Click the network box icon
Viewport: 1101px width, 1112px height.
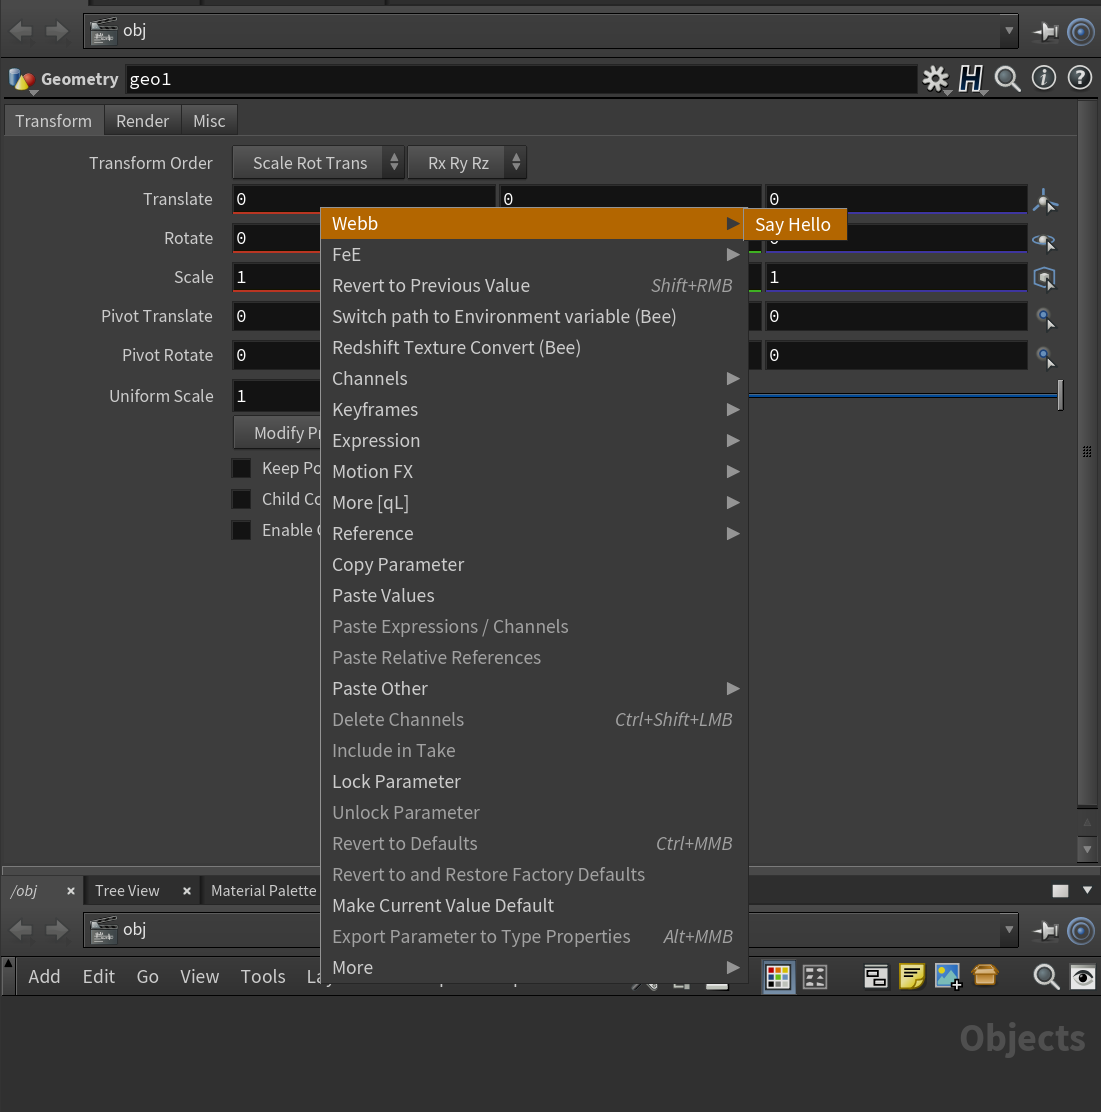click(875, 977)
